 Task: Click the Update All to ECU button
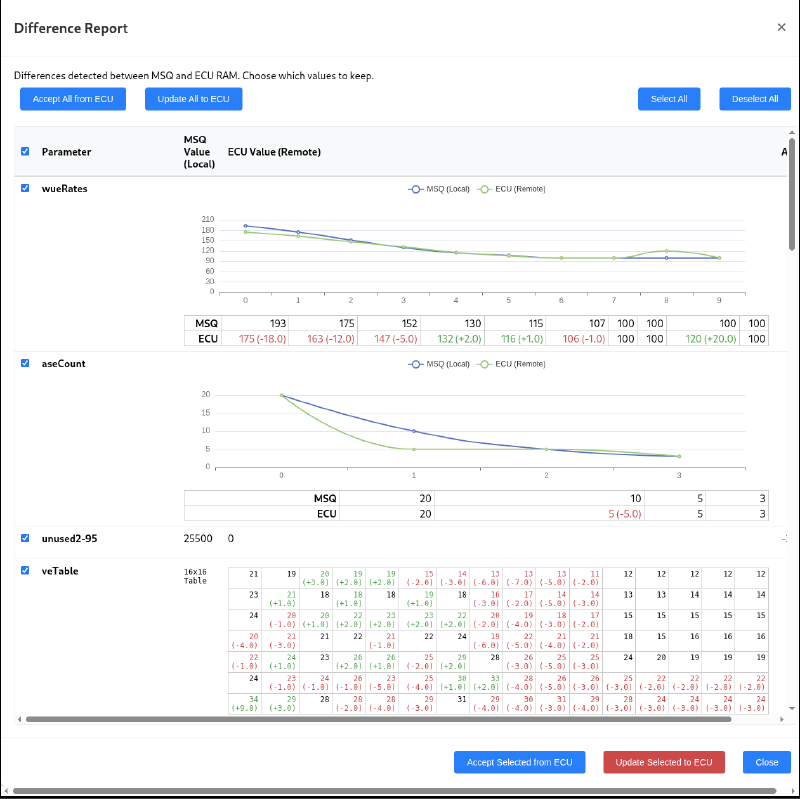coord(193,98)
